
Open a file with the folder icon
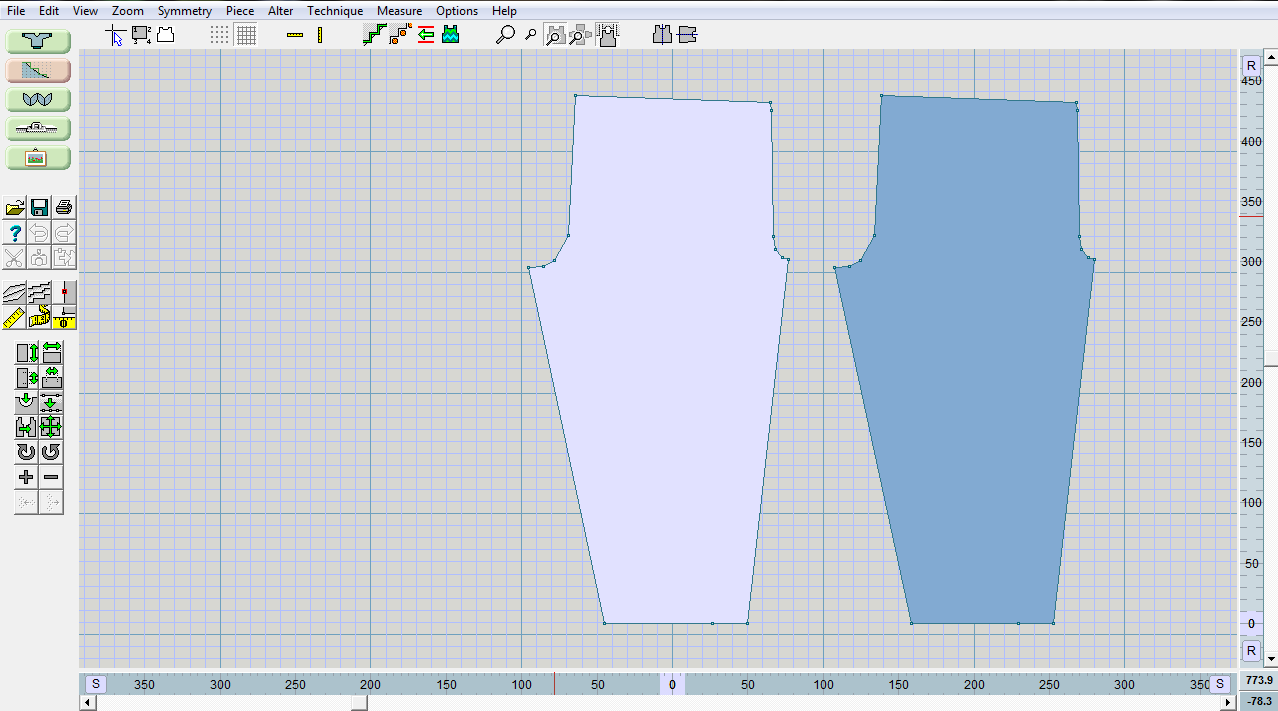click(x=15, y=207)
